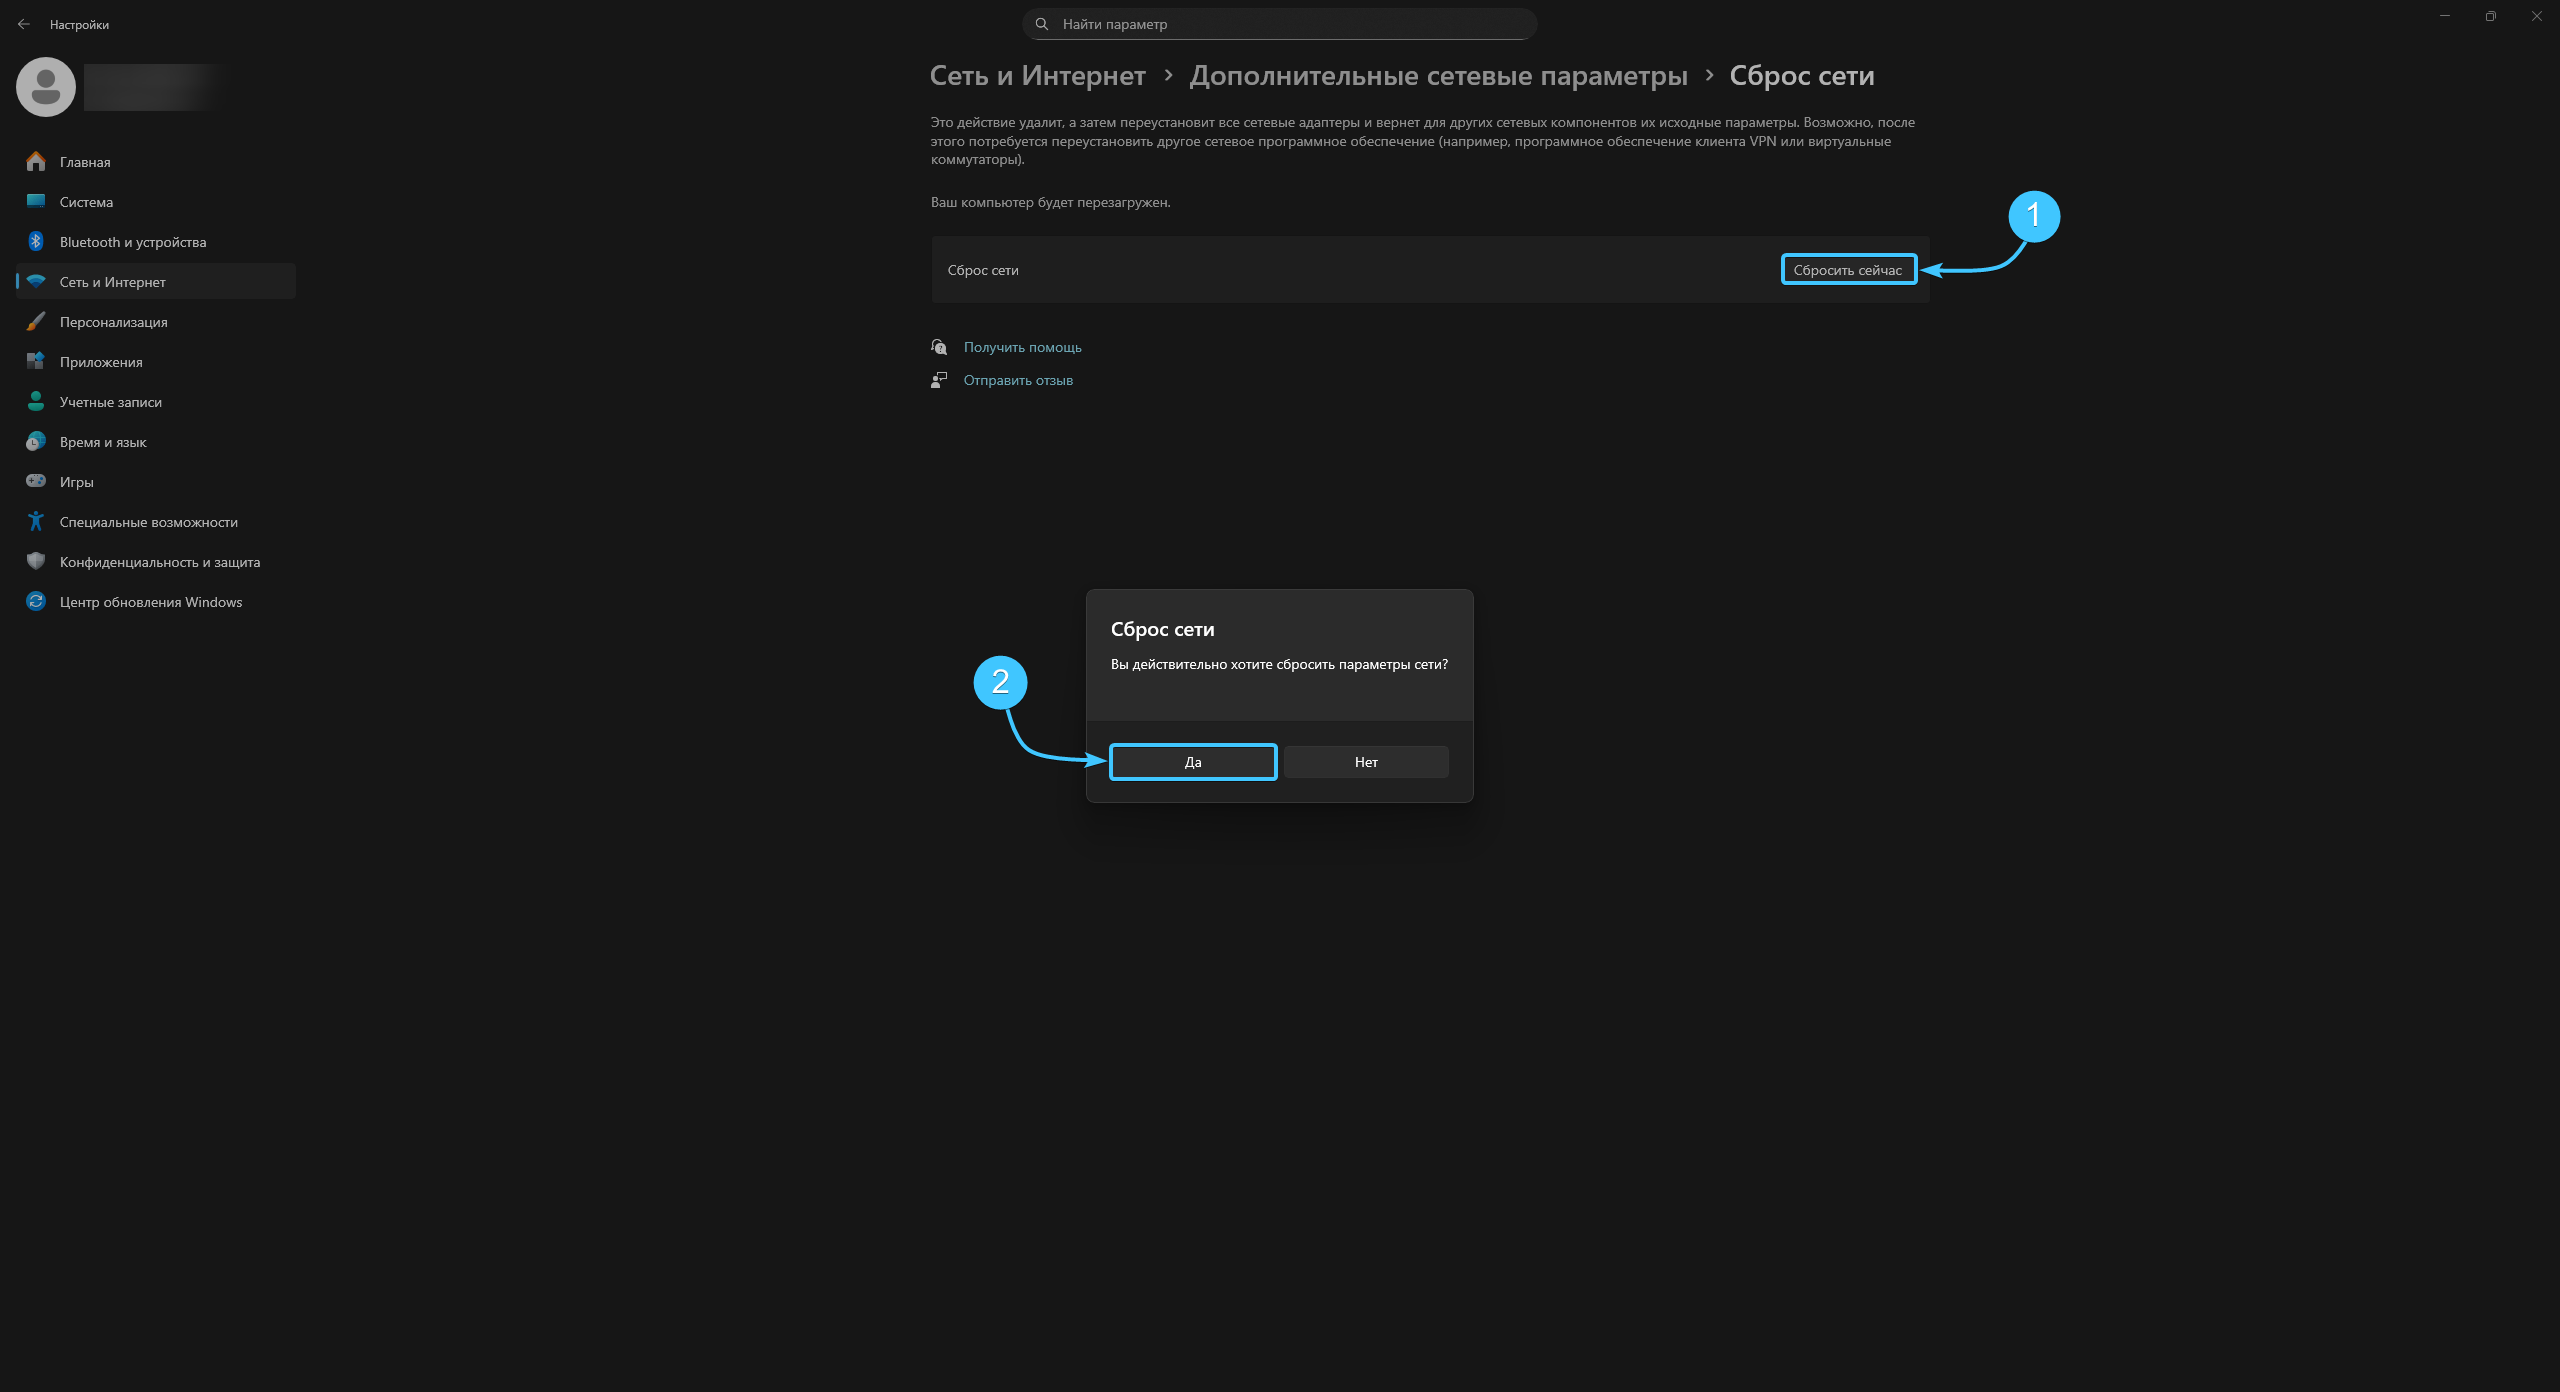Viewport: 2560px width, 1392px height.
Task: Click the Bluetooth sidebar icon
Action: pyautogui.click(x=36, y=241)
